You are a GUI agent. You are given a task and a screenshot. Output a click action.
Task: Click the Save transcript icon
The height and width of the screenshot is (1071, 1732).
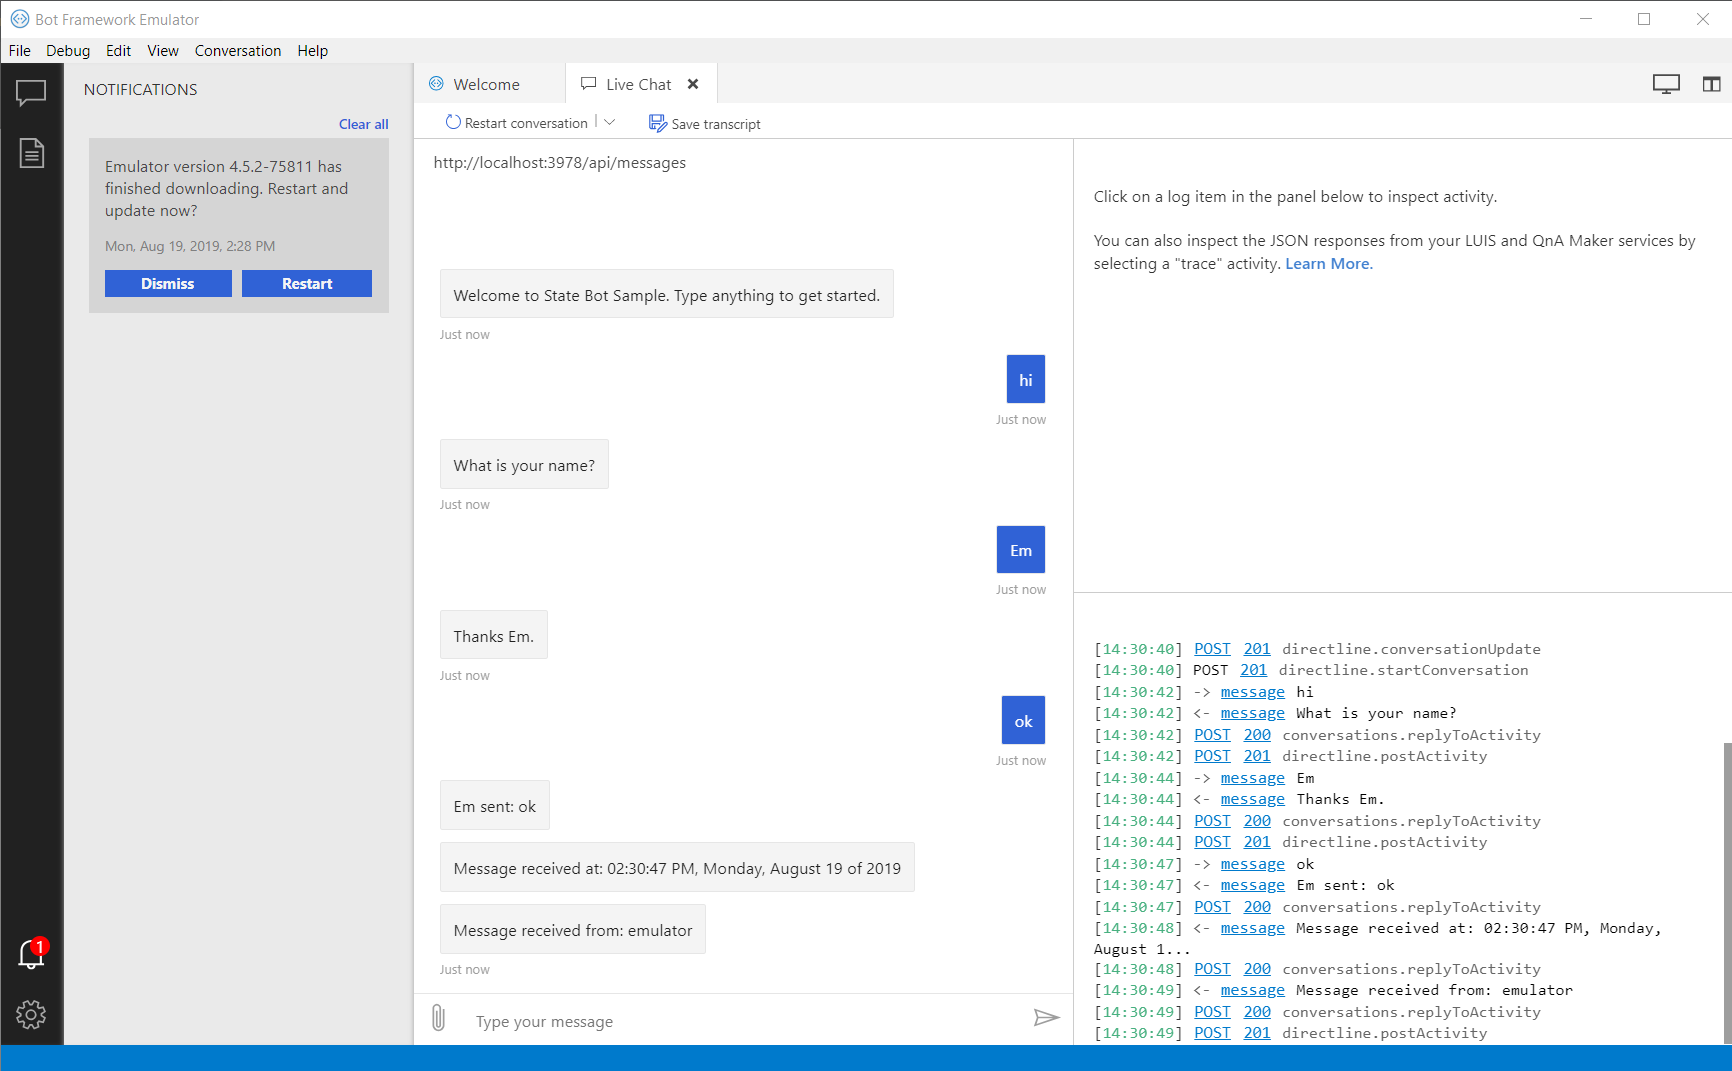(x=658, y=122)
